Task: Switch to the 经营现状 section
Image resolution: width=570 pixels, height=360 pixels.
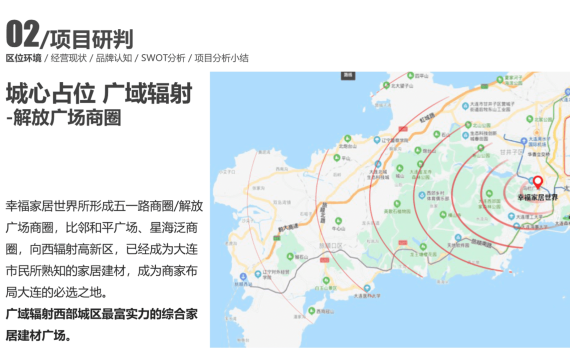Action: [69, 58]
